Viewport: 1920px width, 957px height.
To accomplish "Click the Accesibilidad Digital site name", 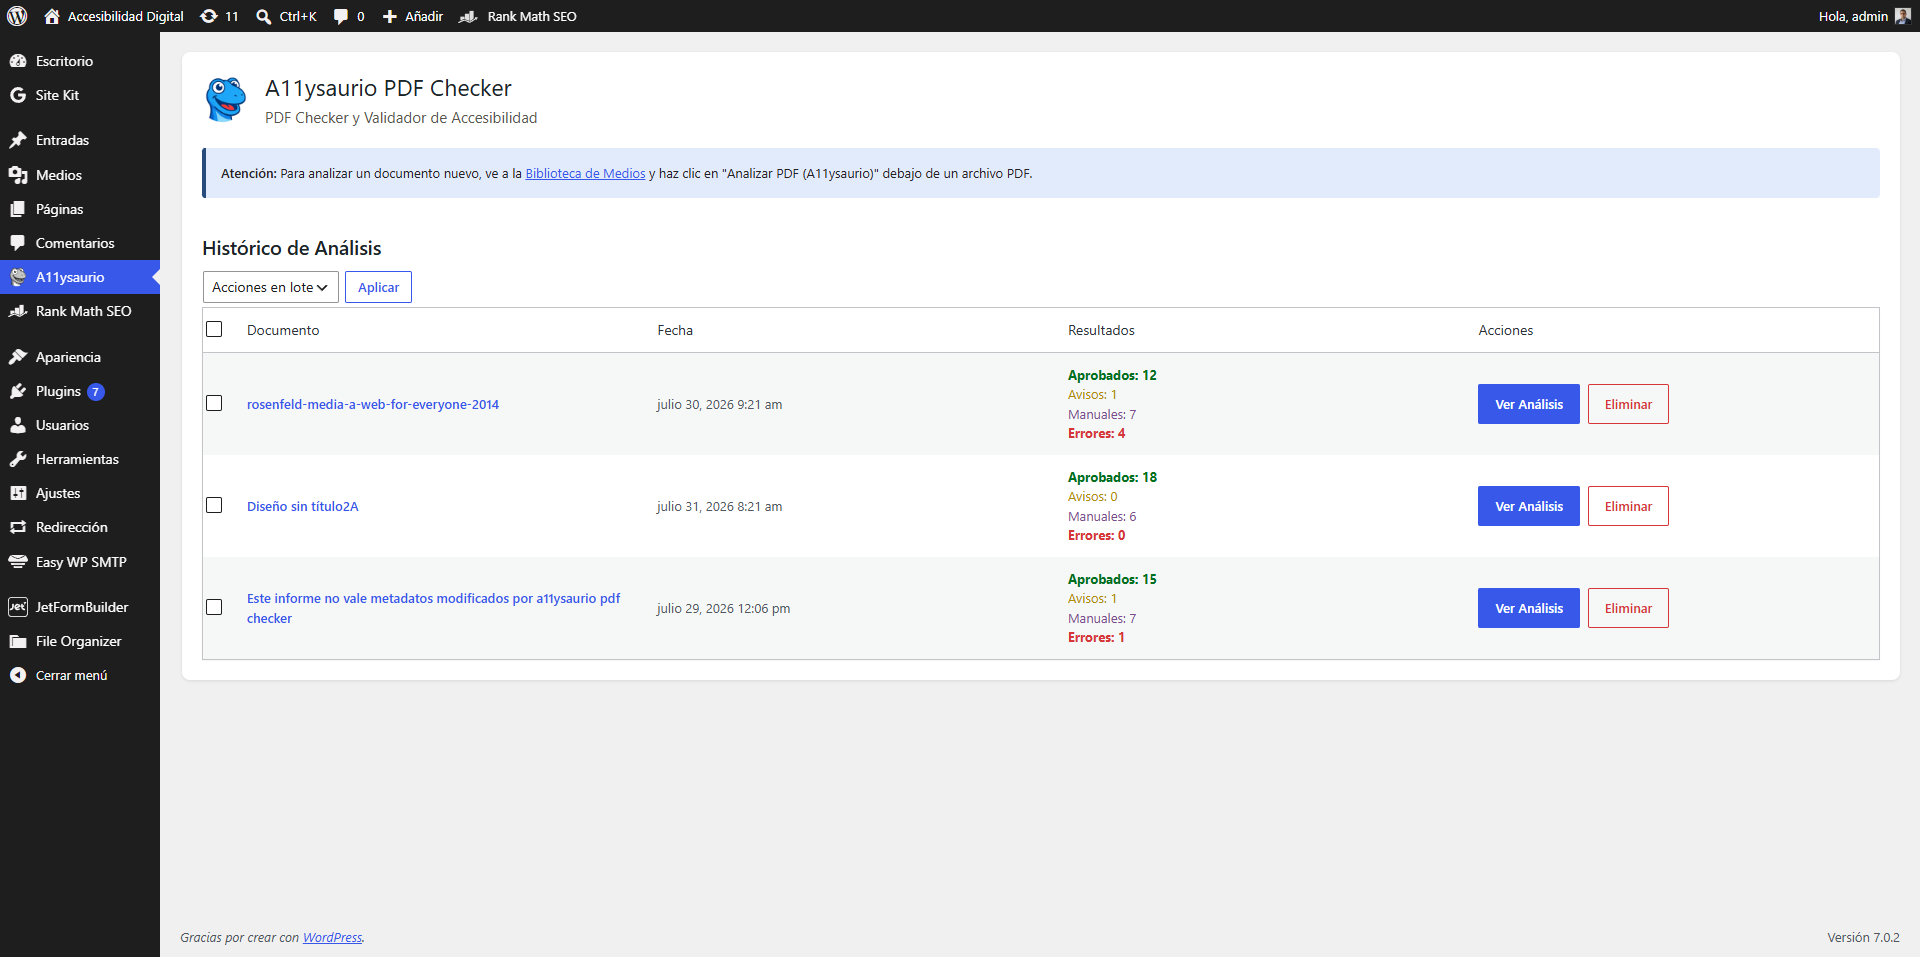I will [126, 16].
